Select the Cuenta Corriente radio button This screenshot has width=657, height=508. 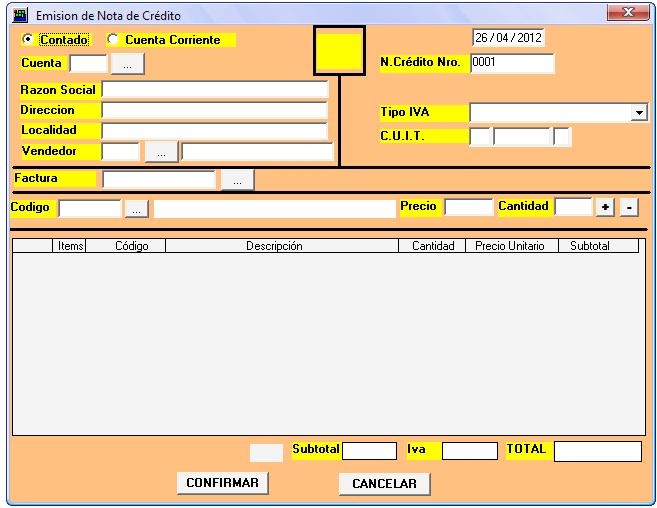tap(112, 40)
